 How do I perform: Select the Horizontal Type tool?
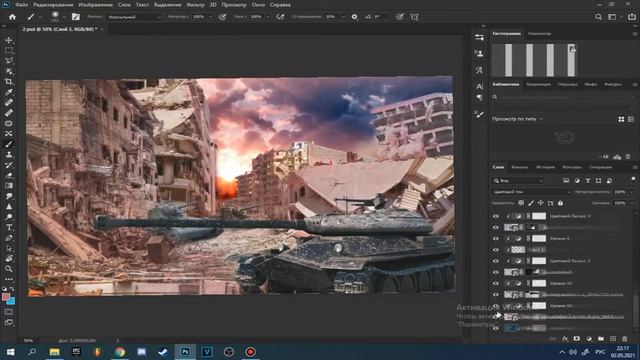pyautogui.click(x=9, y=227)
